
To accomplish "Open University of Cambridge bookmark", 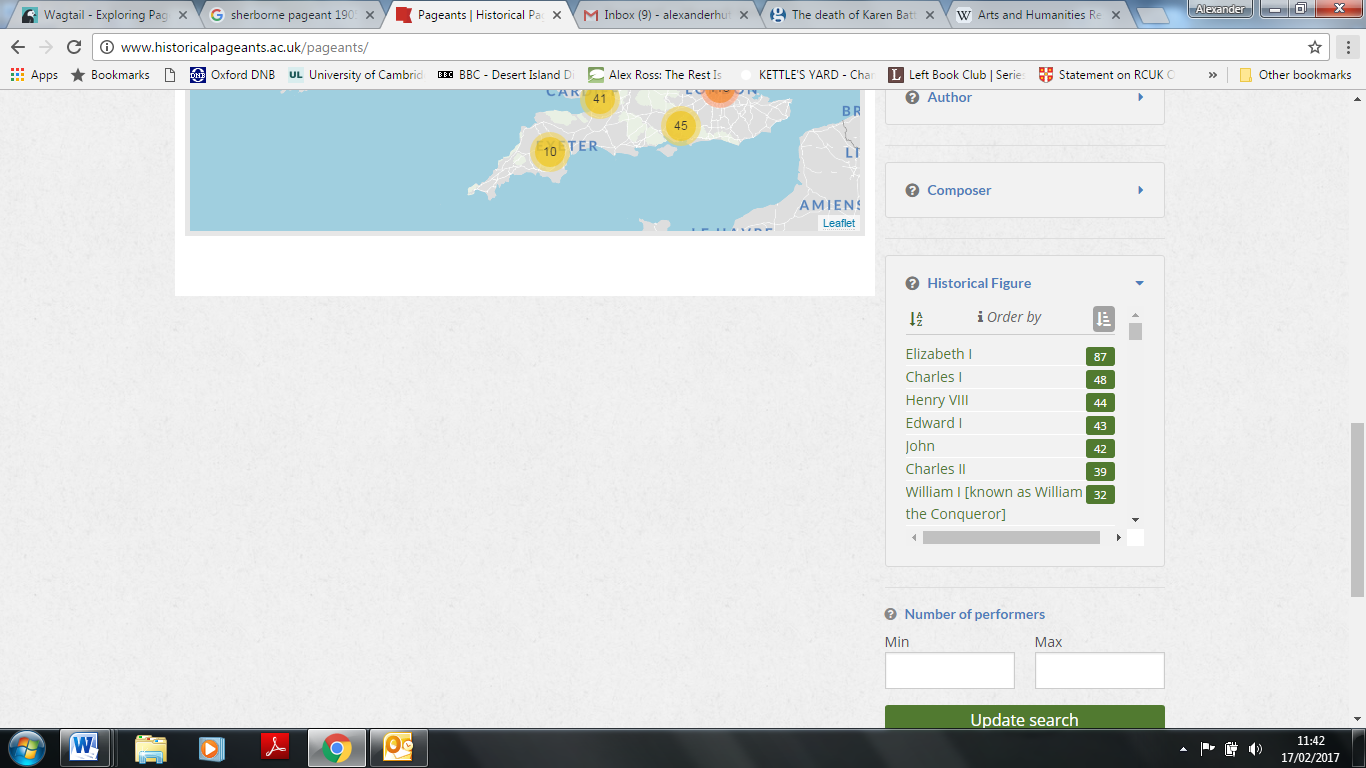I will (x=356, y=75).
